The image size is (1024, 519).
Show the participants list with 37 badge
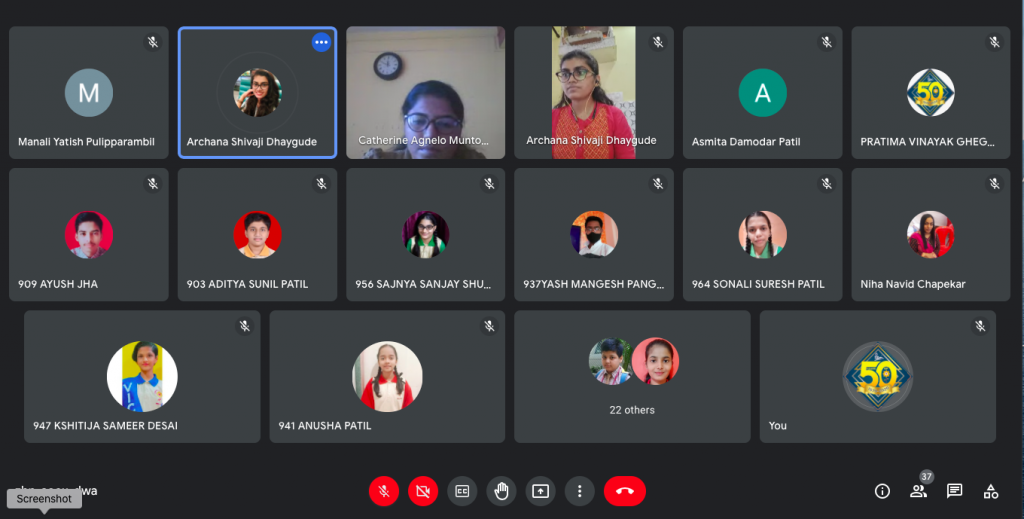coord(919,491)
